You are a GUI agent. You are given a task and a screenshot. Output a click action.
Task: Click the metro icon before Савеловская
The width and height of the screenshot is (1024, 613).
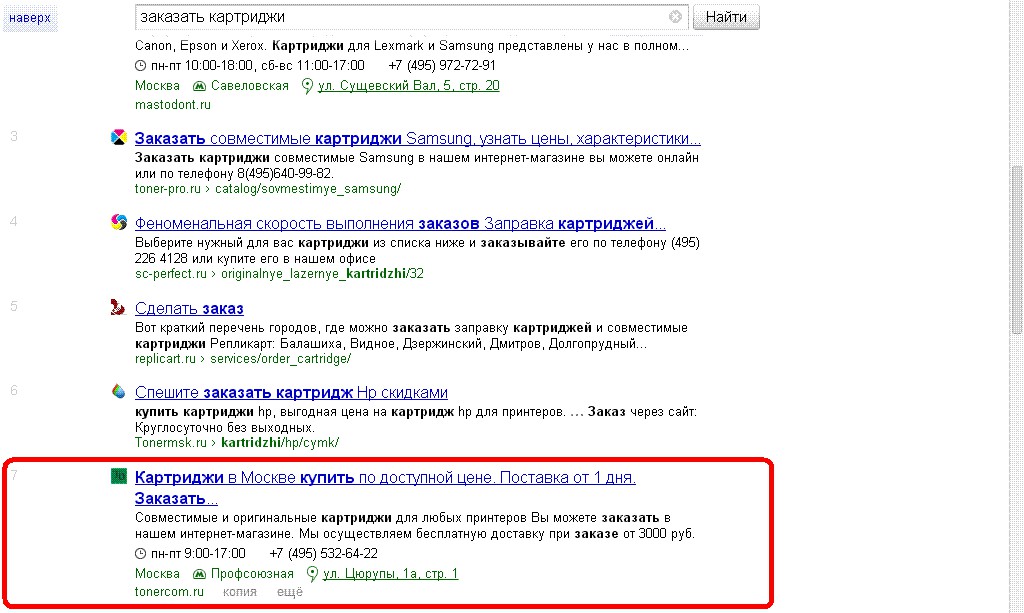(199, 86)
